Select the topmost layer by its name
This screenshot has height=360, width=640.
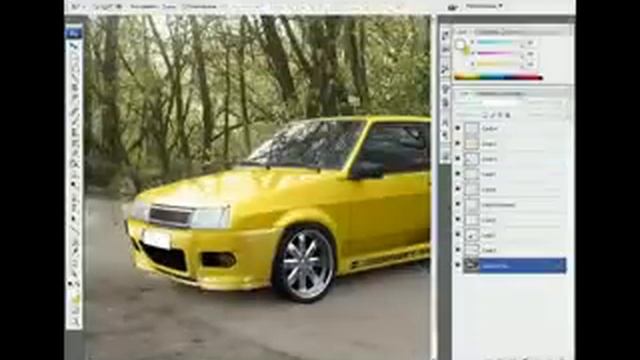(490, 129)
